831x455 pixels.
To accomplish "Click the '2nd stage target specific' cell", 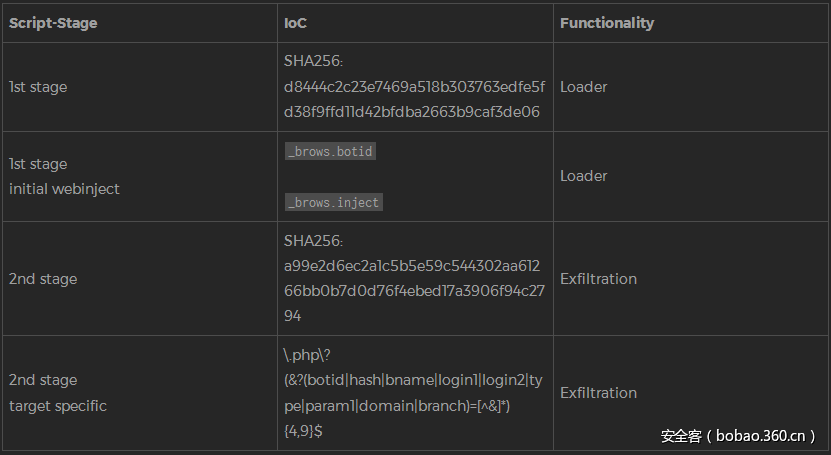I will click(x=58, y=393).
